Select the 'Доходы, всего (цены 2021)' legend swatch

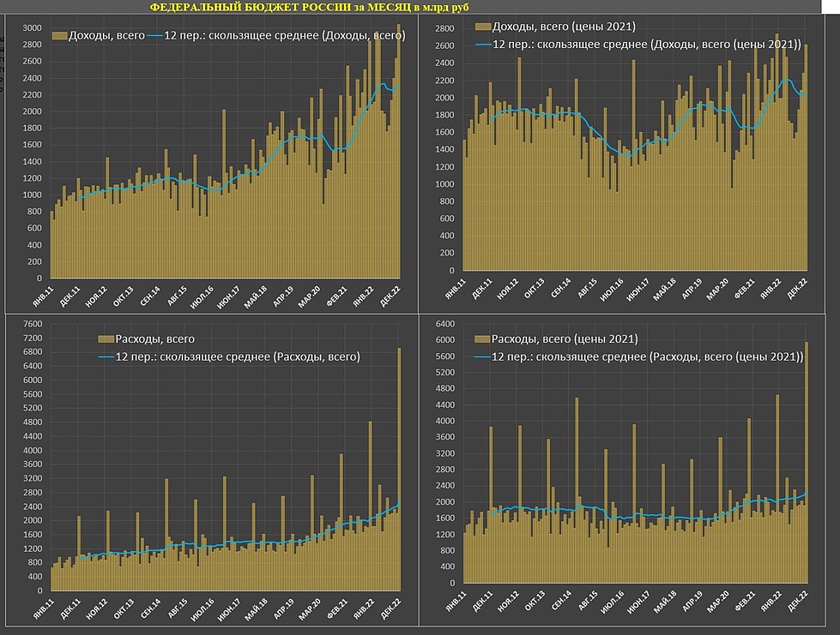pos(483,26)
